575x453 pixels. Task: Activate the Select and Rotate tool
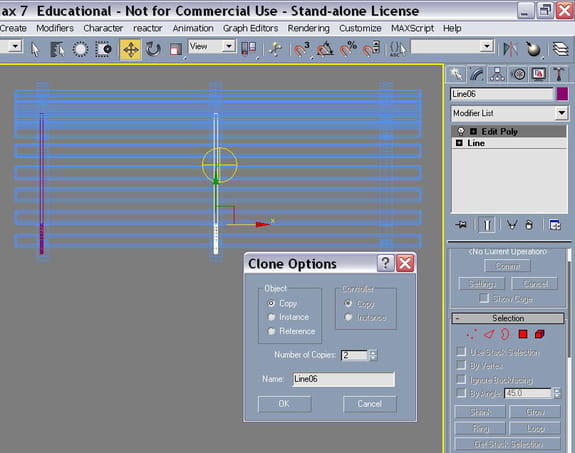[x=153, y=49]
